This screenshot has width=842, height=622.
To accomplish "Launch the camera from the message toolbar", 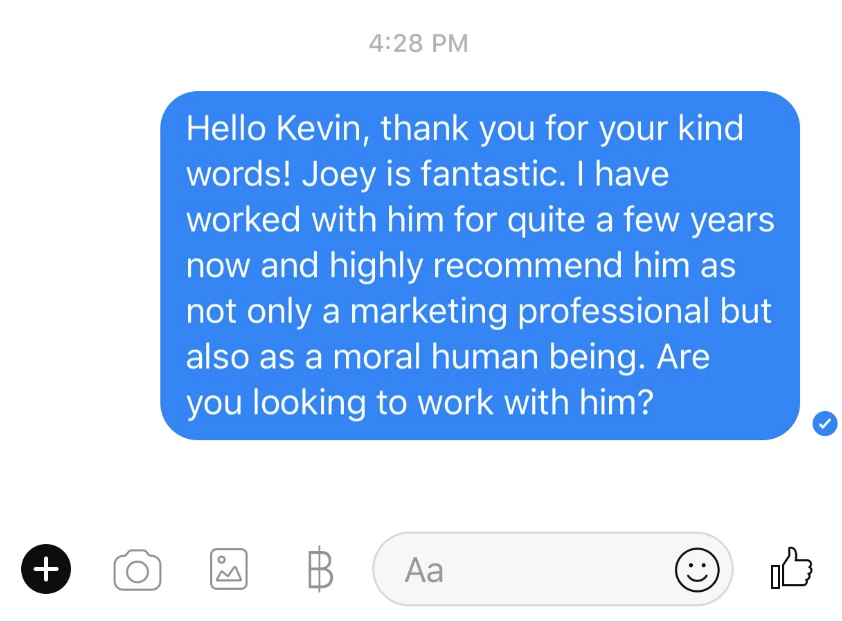I will click(x=137, y=570).
